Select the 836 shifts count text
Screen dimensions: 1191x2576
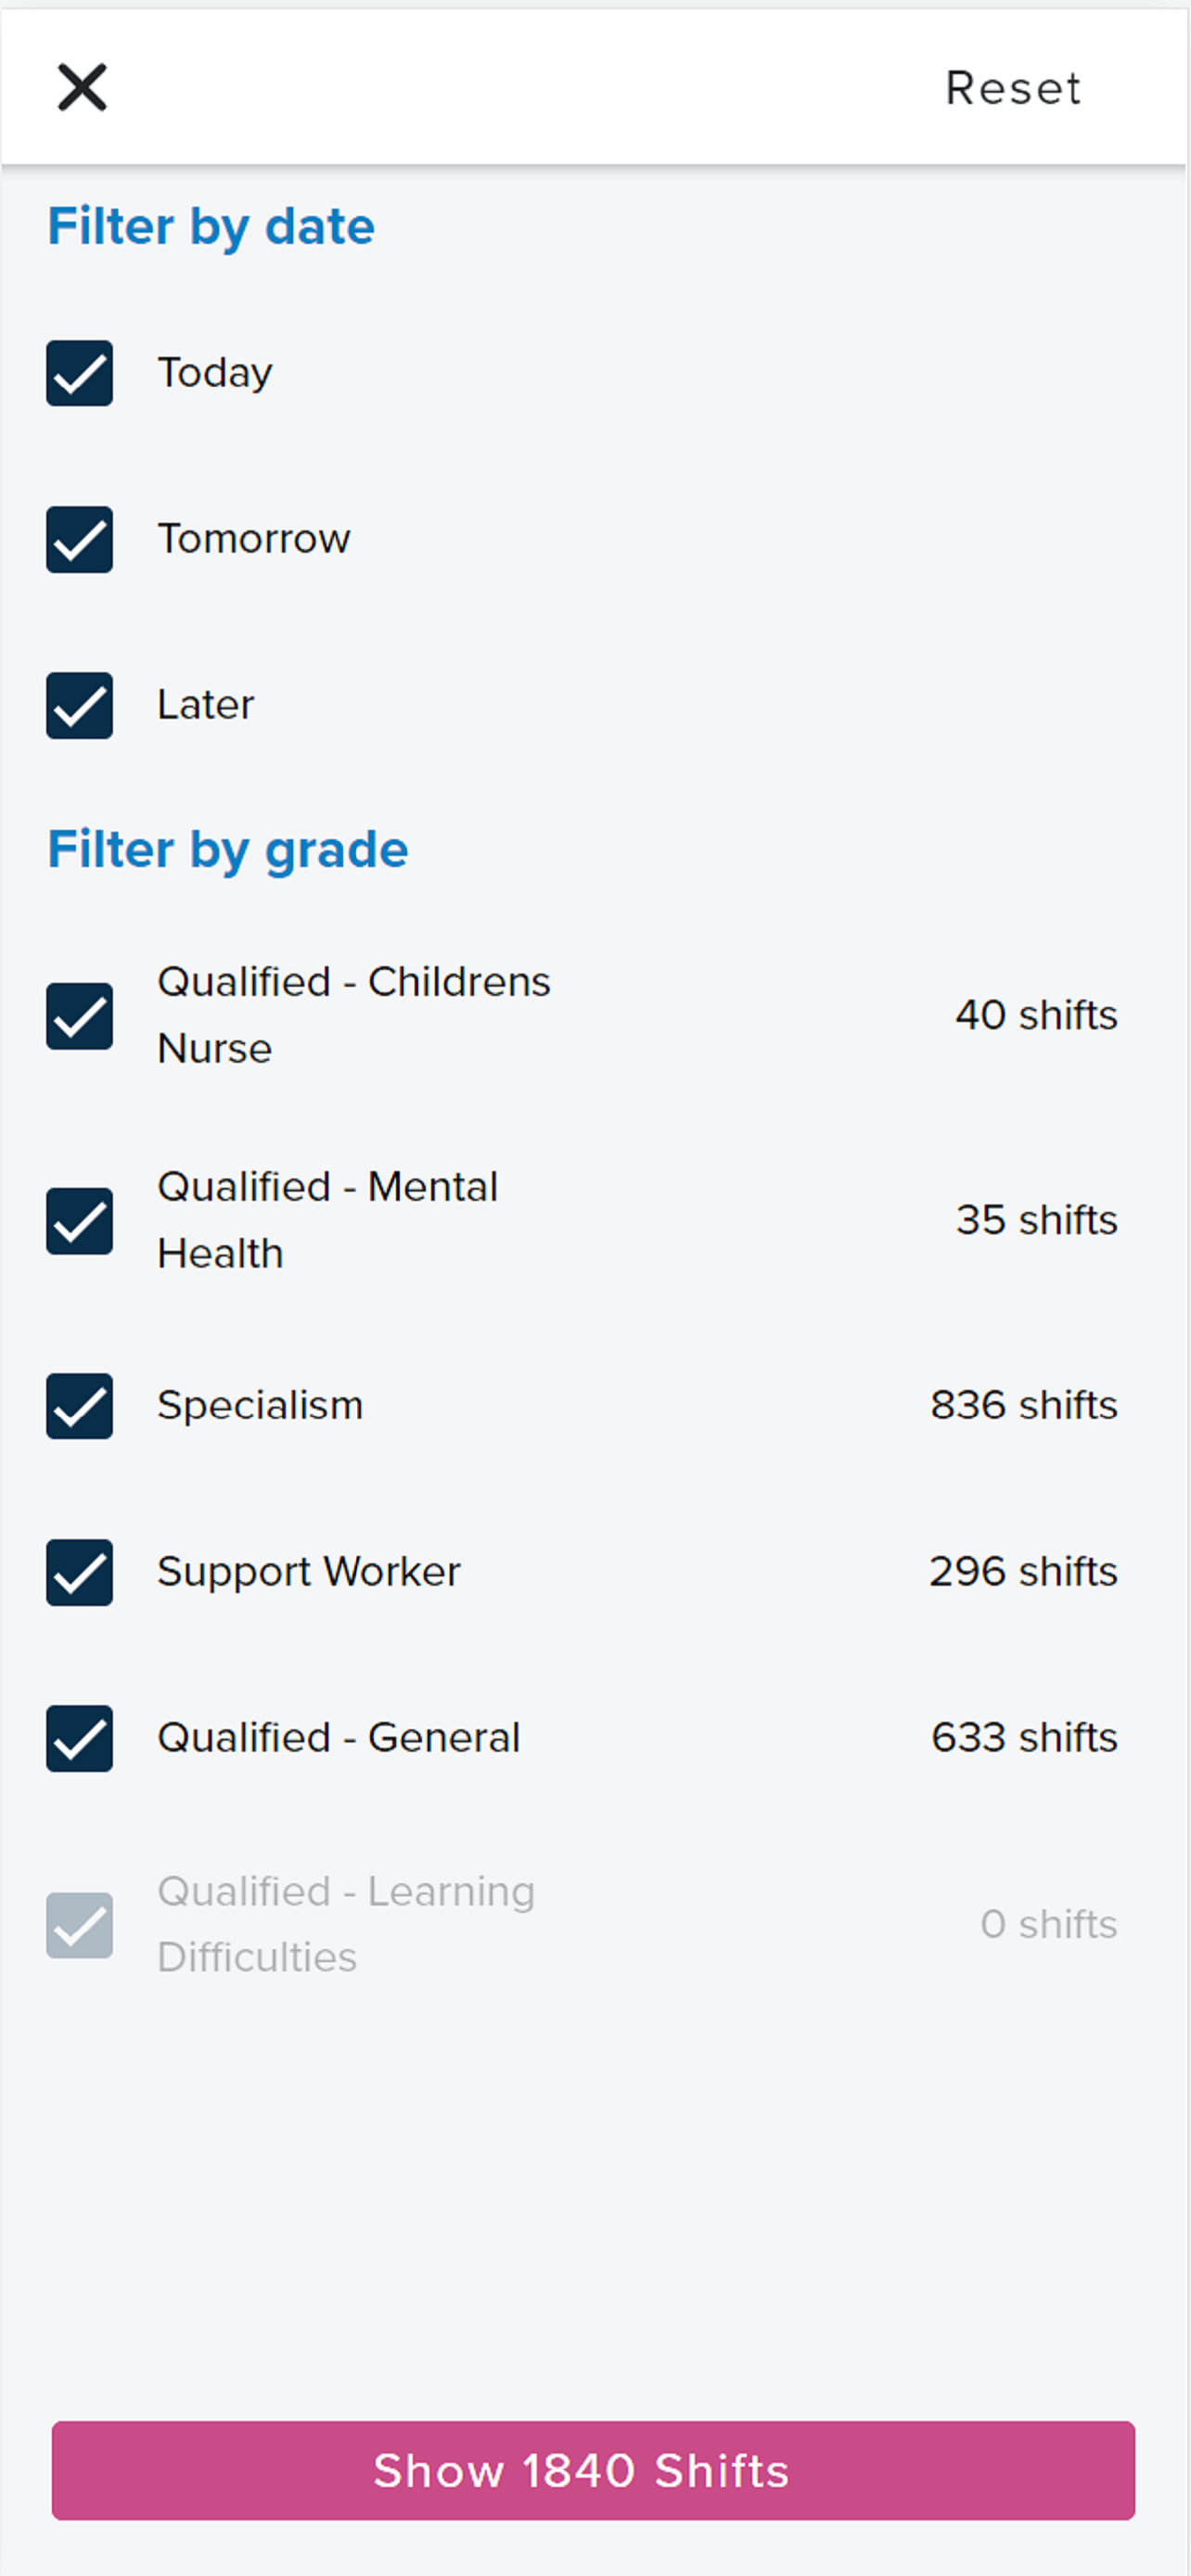pyautogui.click(x=1023, y=1405)
